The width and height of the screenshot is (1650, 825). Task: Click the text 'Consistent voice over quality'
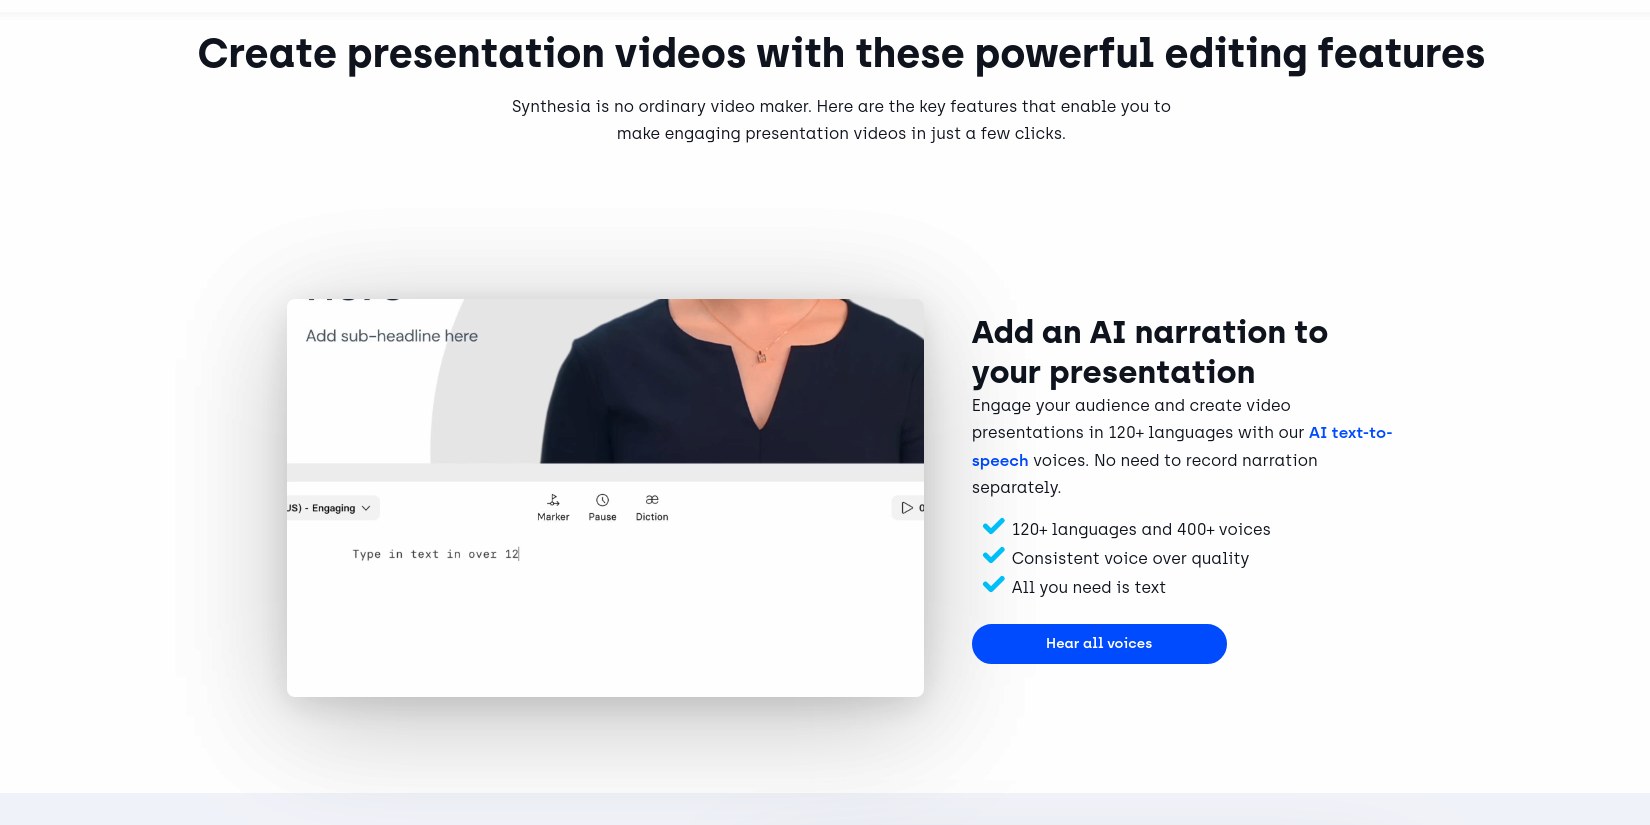pyautogui.click(x=1130, y=558)
